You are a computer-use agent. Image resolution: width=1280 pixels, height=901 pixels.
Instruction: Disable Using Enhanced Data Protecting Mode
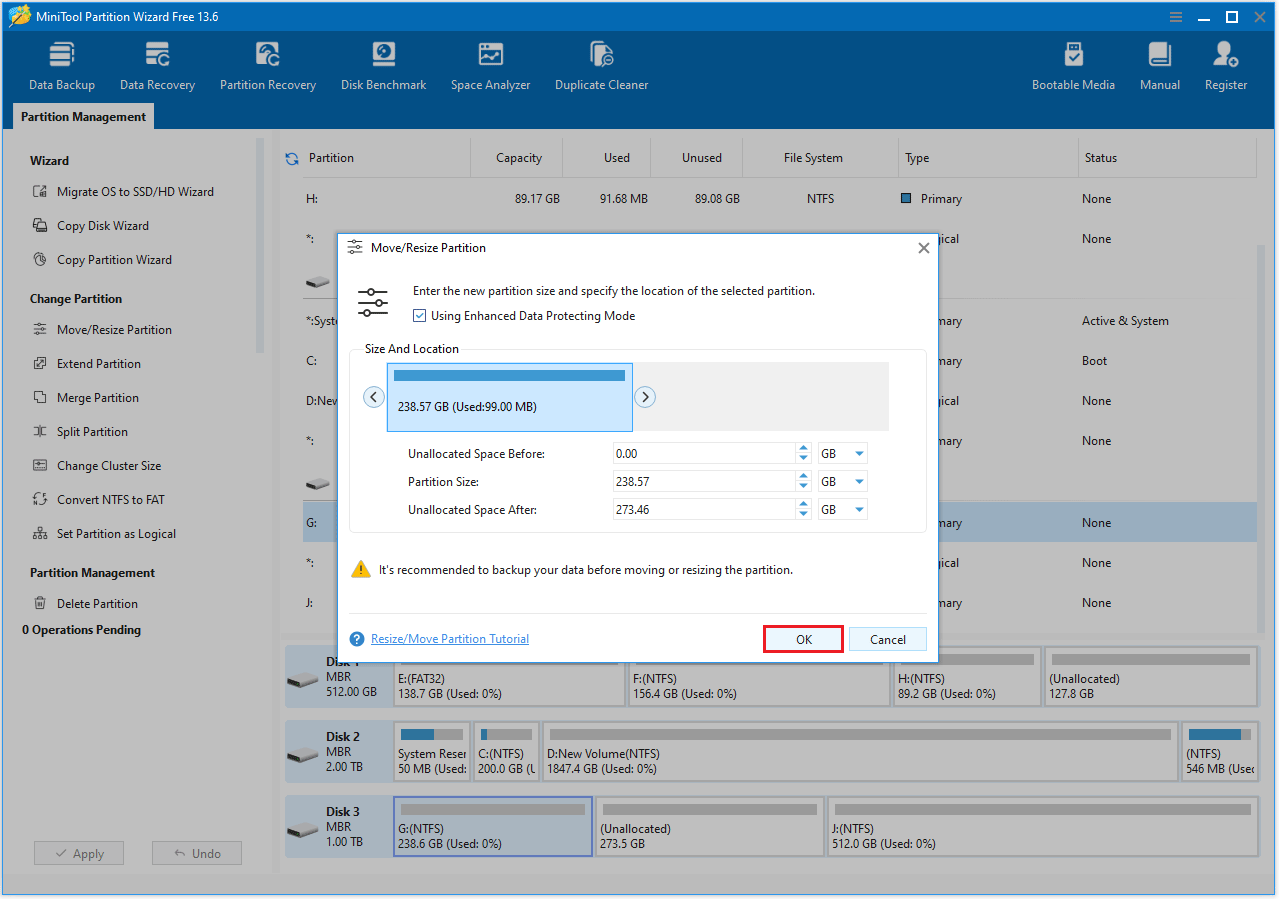coord(419,315)
